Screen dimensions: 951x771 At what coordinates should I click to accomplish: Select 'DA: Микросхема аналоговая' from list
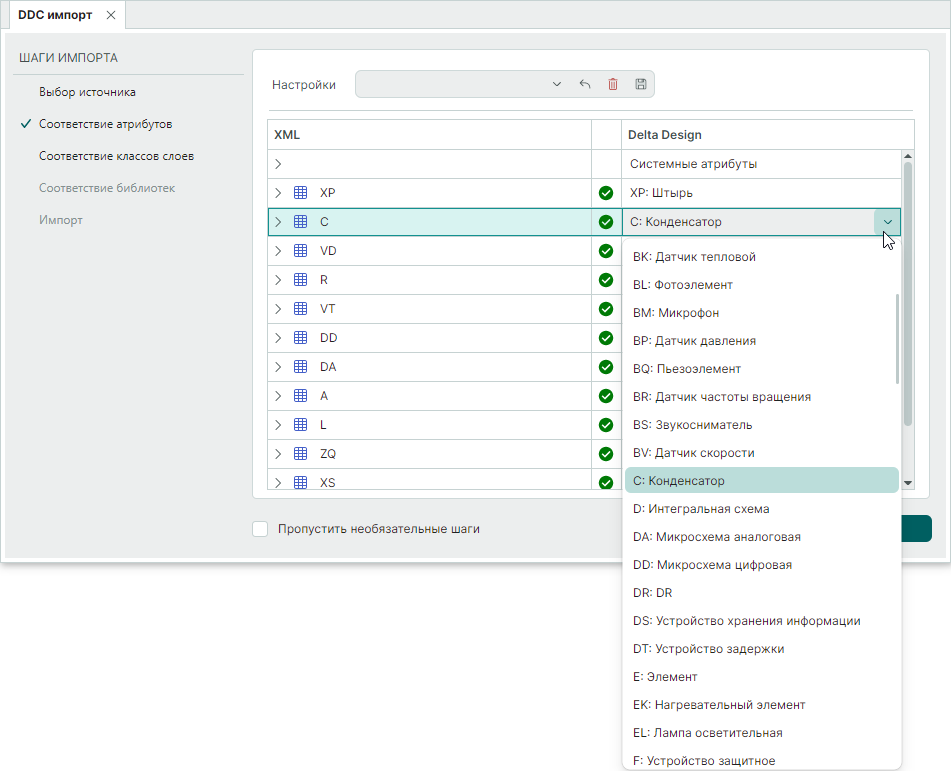coord(716,537)
